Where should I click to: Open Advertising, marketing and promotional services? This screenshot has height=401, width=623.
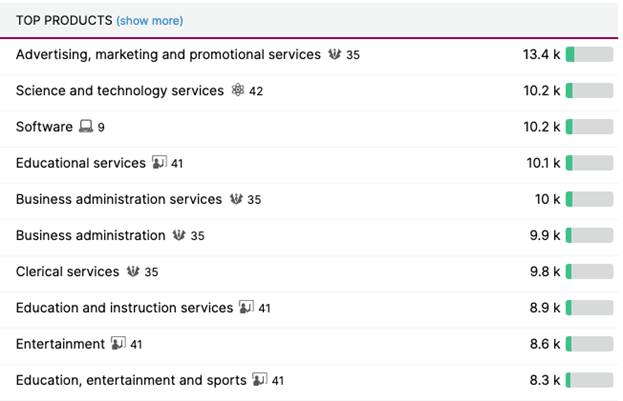click(x=168, y=55)
